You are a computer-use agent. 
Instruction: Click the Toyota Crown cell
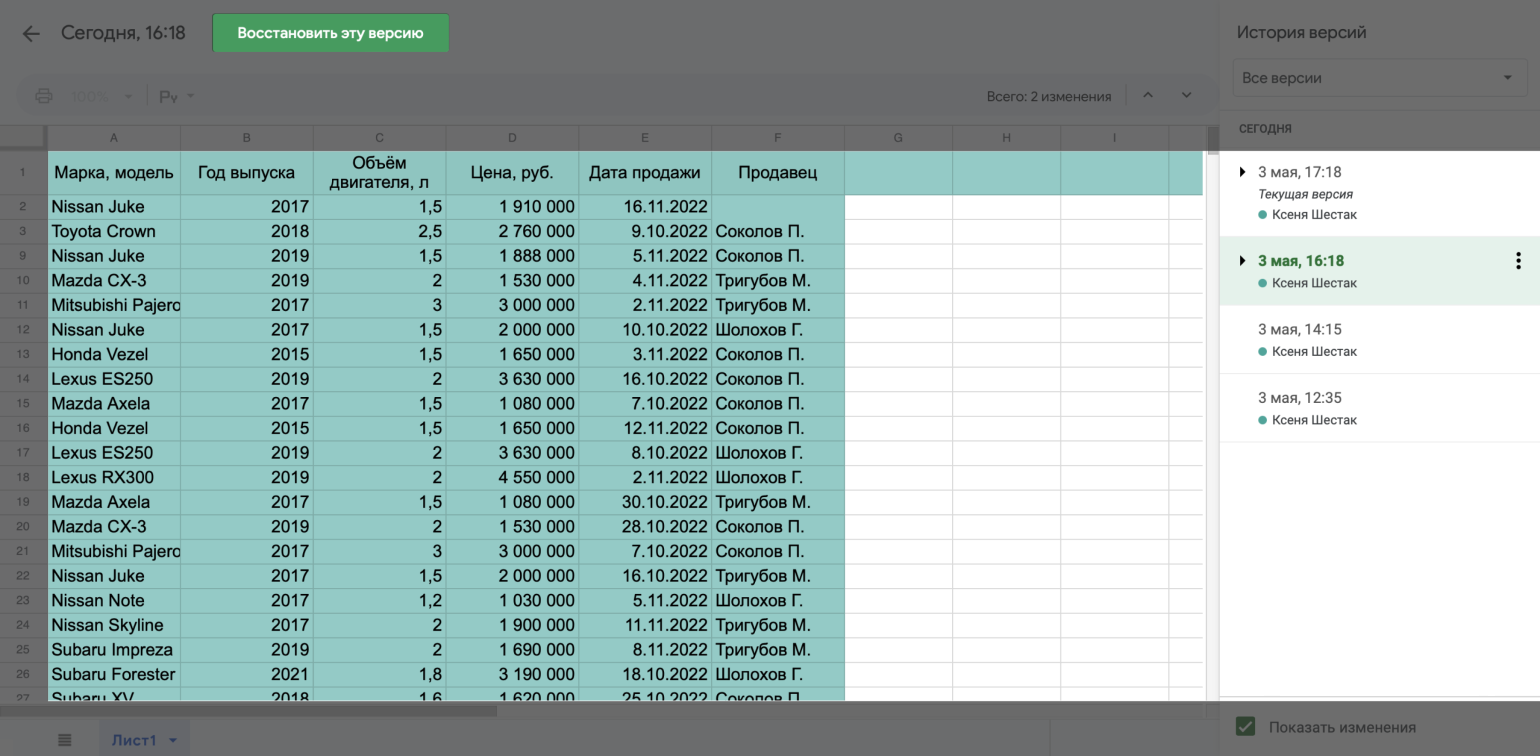pos(114,231)
